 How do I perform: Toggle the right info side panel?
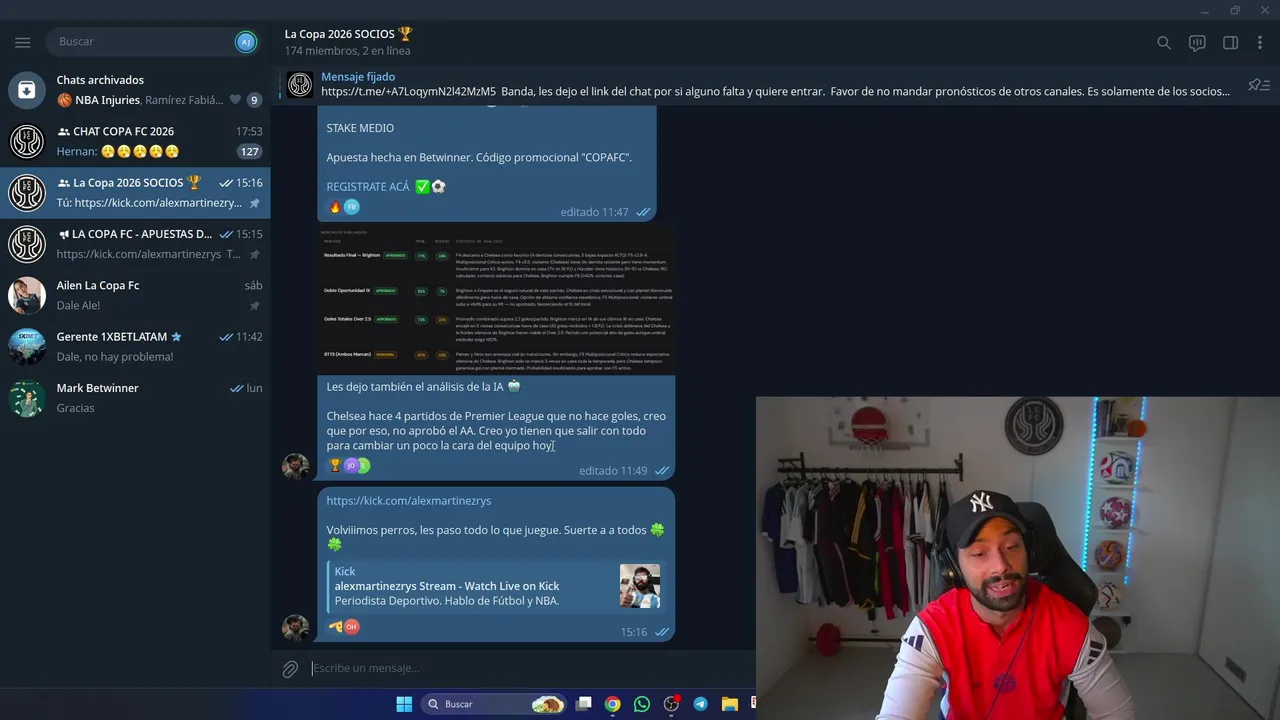[1230, 43]
